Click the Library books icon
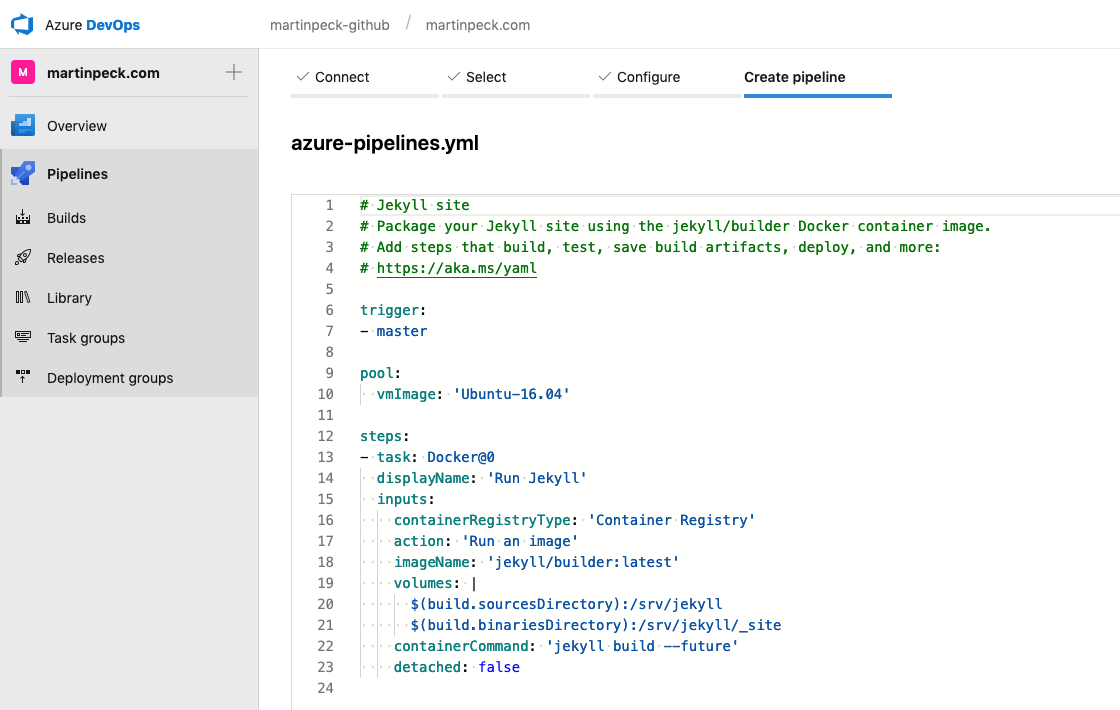The image size is (1120, 710). pyautogui.click(x=23, y=298)
